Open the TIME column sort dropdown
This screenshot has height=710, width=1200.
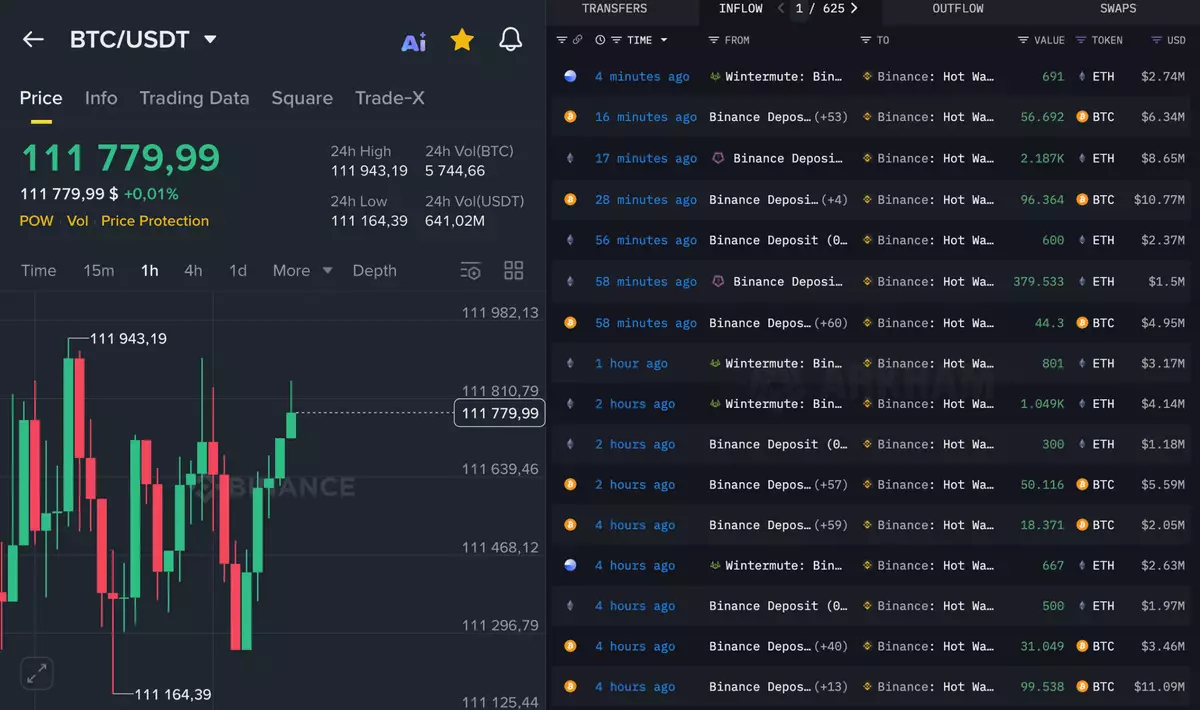coord(664,40)
